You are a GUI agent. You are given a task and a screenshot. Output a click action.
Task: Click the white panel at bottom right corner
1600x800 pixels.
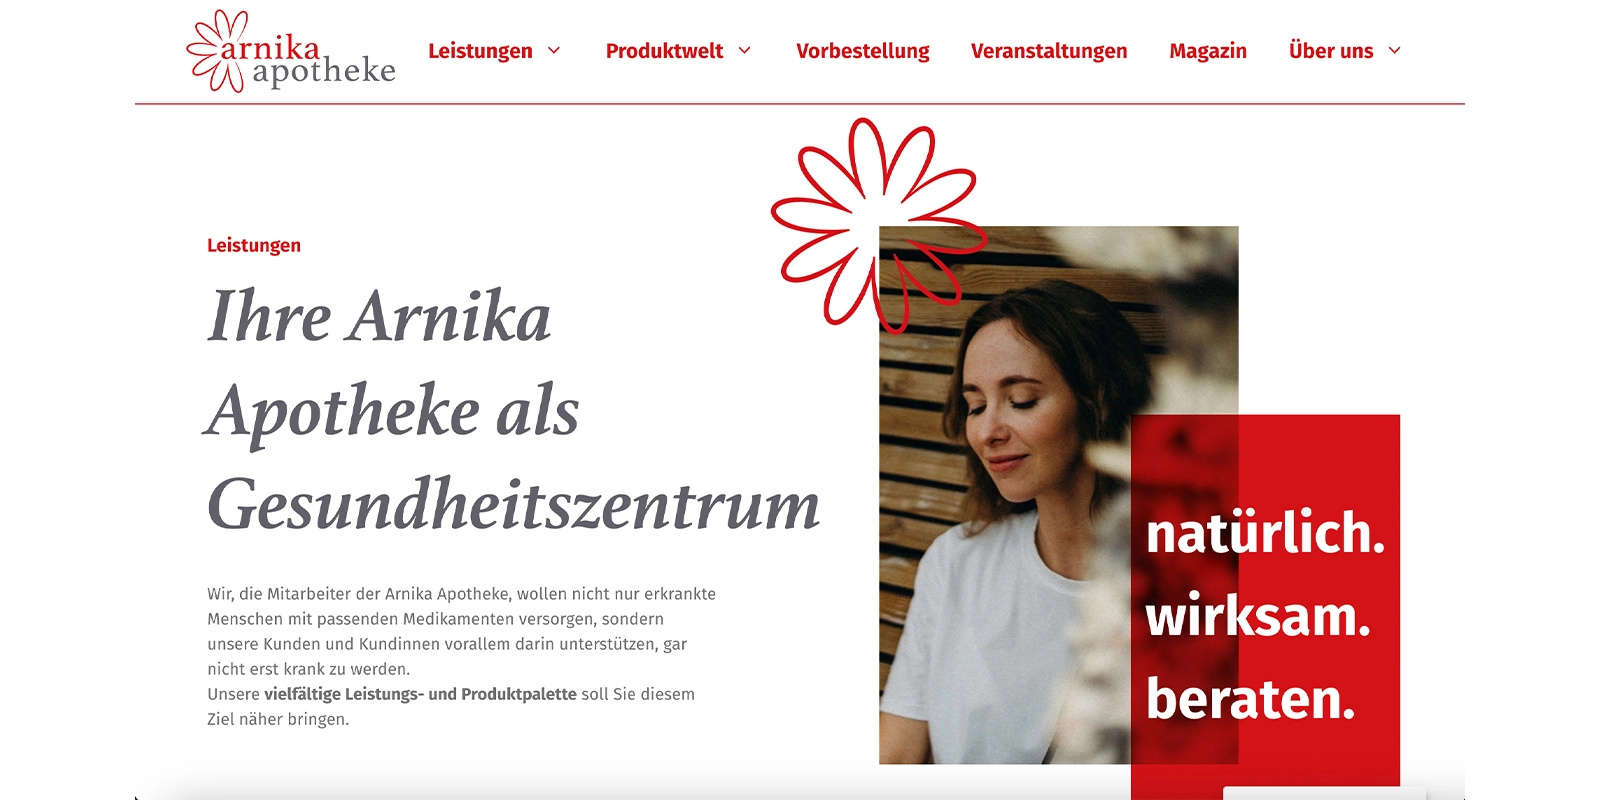point(1325,793)
